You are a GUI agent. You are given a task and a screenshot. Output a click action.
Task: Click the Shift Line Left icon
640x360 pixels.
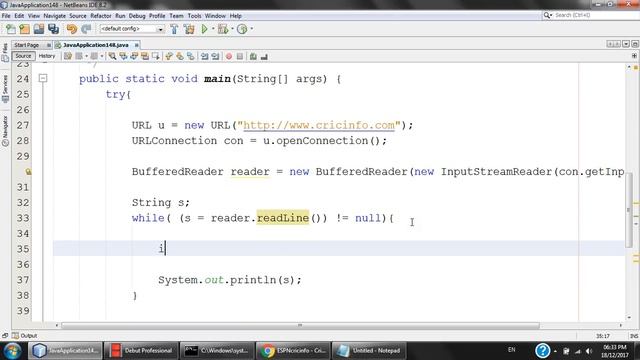(204, 56)
